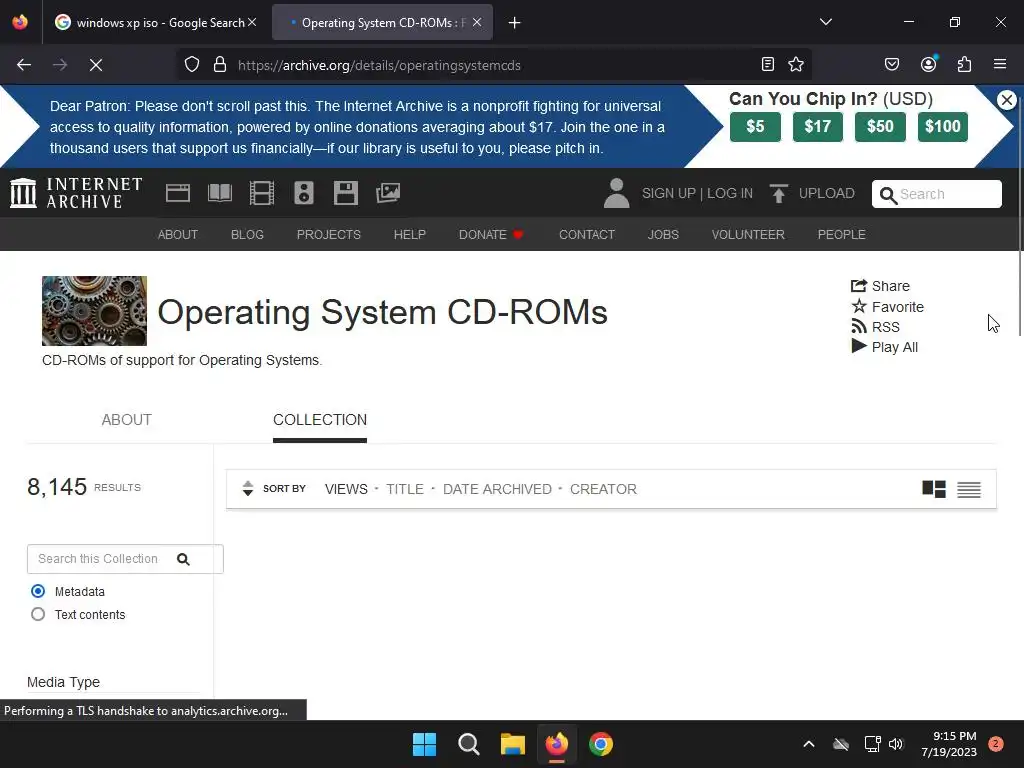Open the software floppy disk icon
The height and width of the screenshot is (768, 1024).
click(345, 193)
